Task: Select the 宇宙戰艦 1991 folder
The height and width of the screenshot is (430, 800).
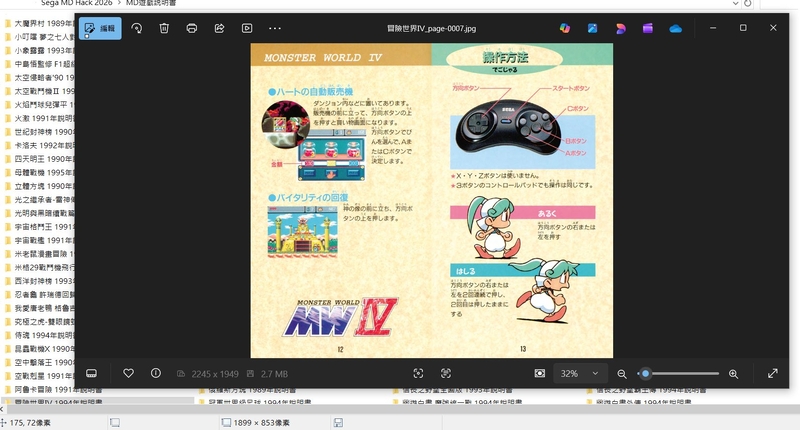Action: pyautogui.click(x=40, y=240)
